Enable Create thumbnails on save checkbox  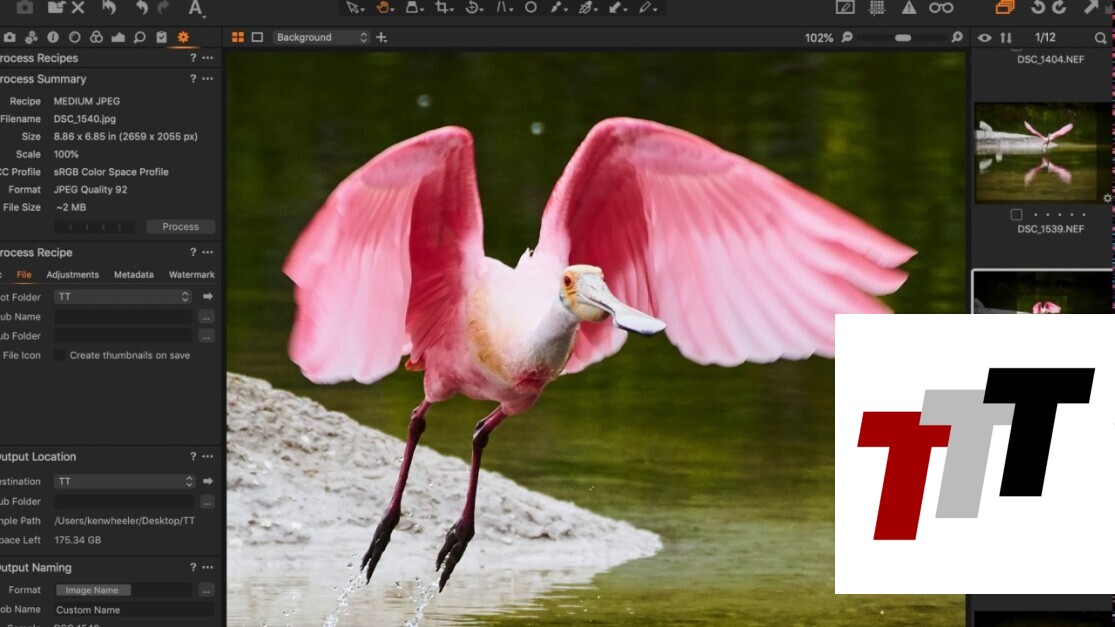pos(60,355)
